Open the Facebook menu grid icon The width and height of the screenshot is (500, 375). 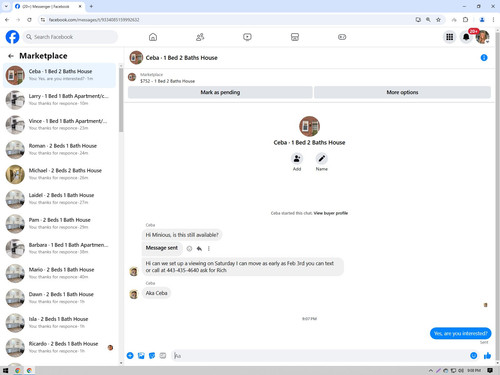pyautogui.click(x=450, y=37)
